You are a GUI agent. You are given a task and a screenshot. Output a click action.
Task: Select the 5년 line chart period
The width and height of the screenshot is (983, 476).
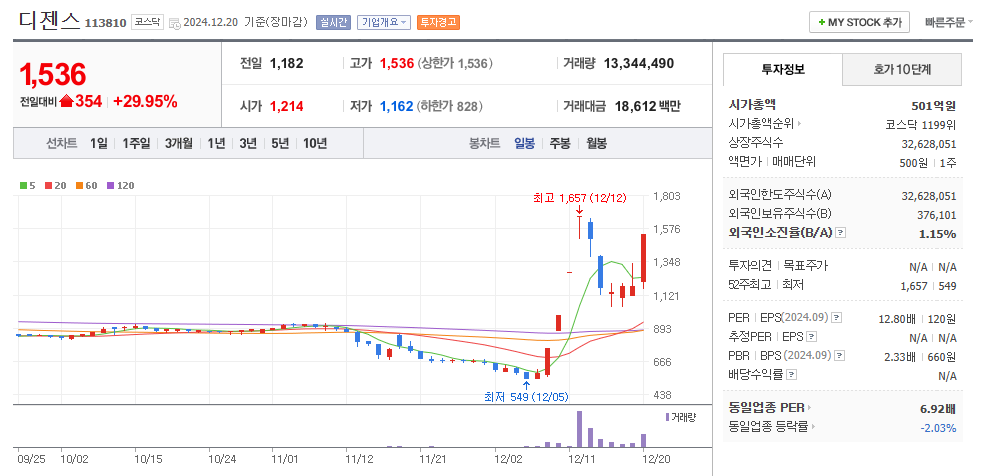click(x=280, y=144)
